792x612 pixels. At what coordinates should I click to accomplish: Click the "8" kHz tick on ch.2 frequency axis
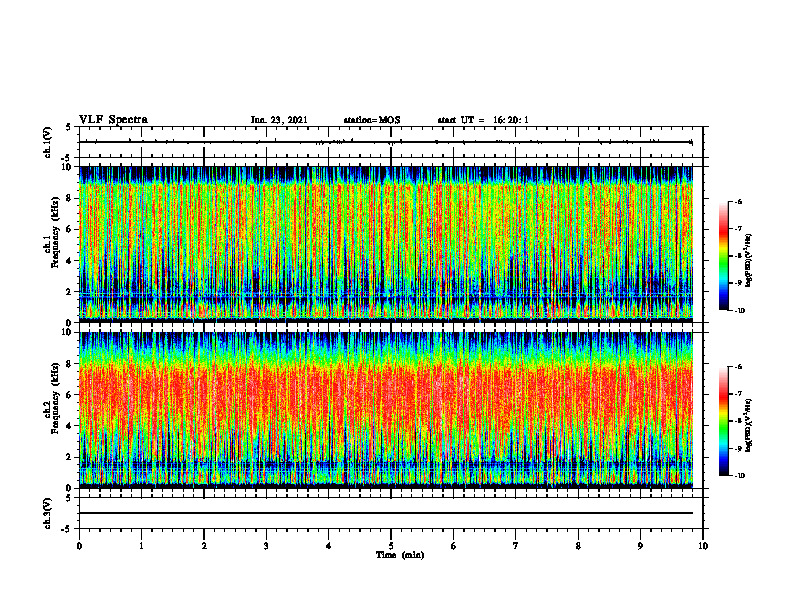tap(70, 364)
